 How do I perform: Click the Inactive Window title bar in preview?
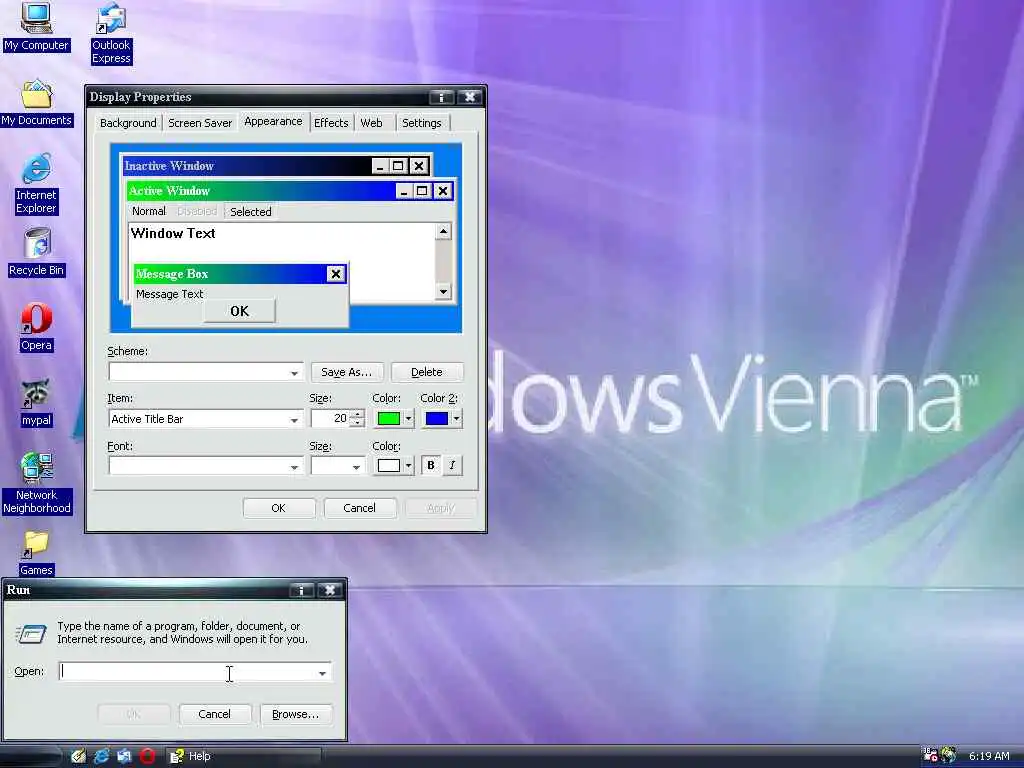(x=247, y=166)
